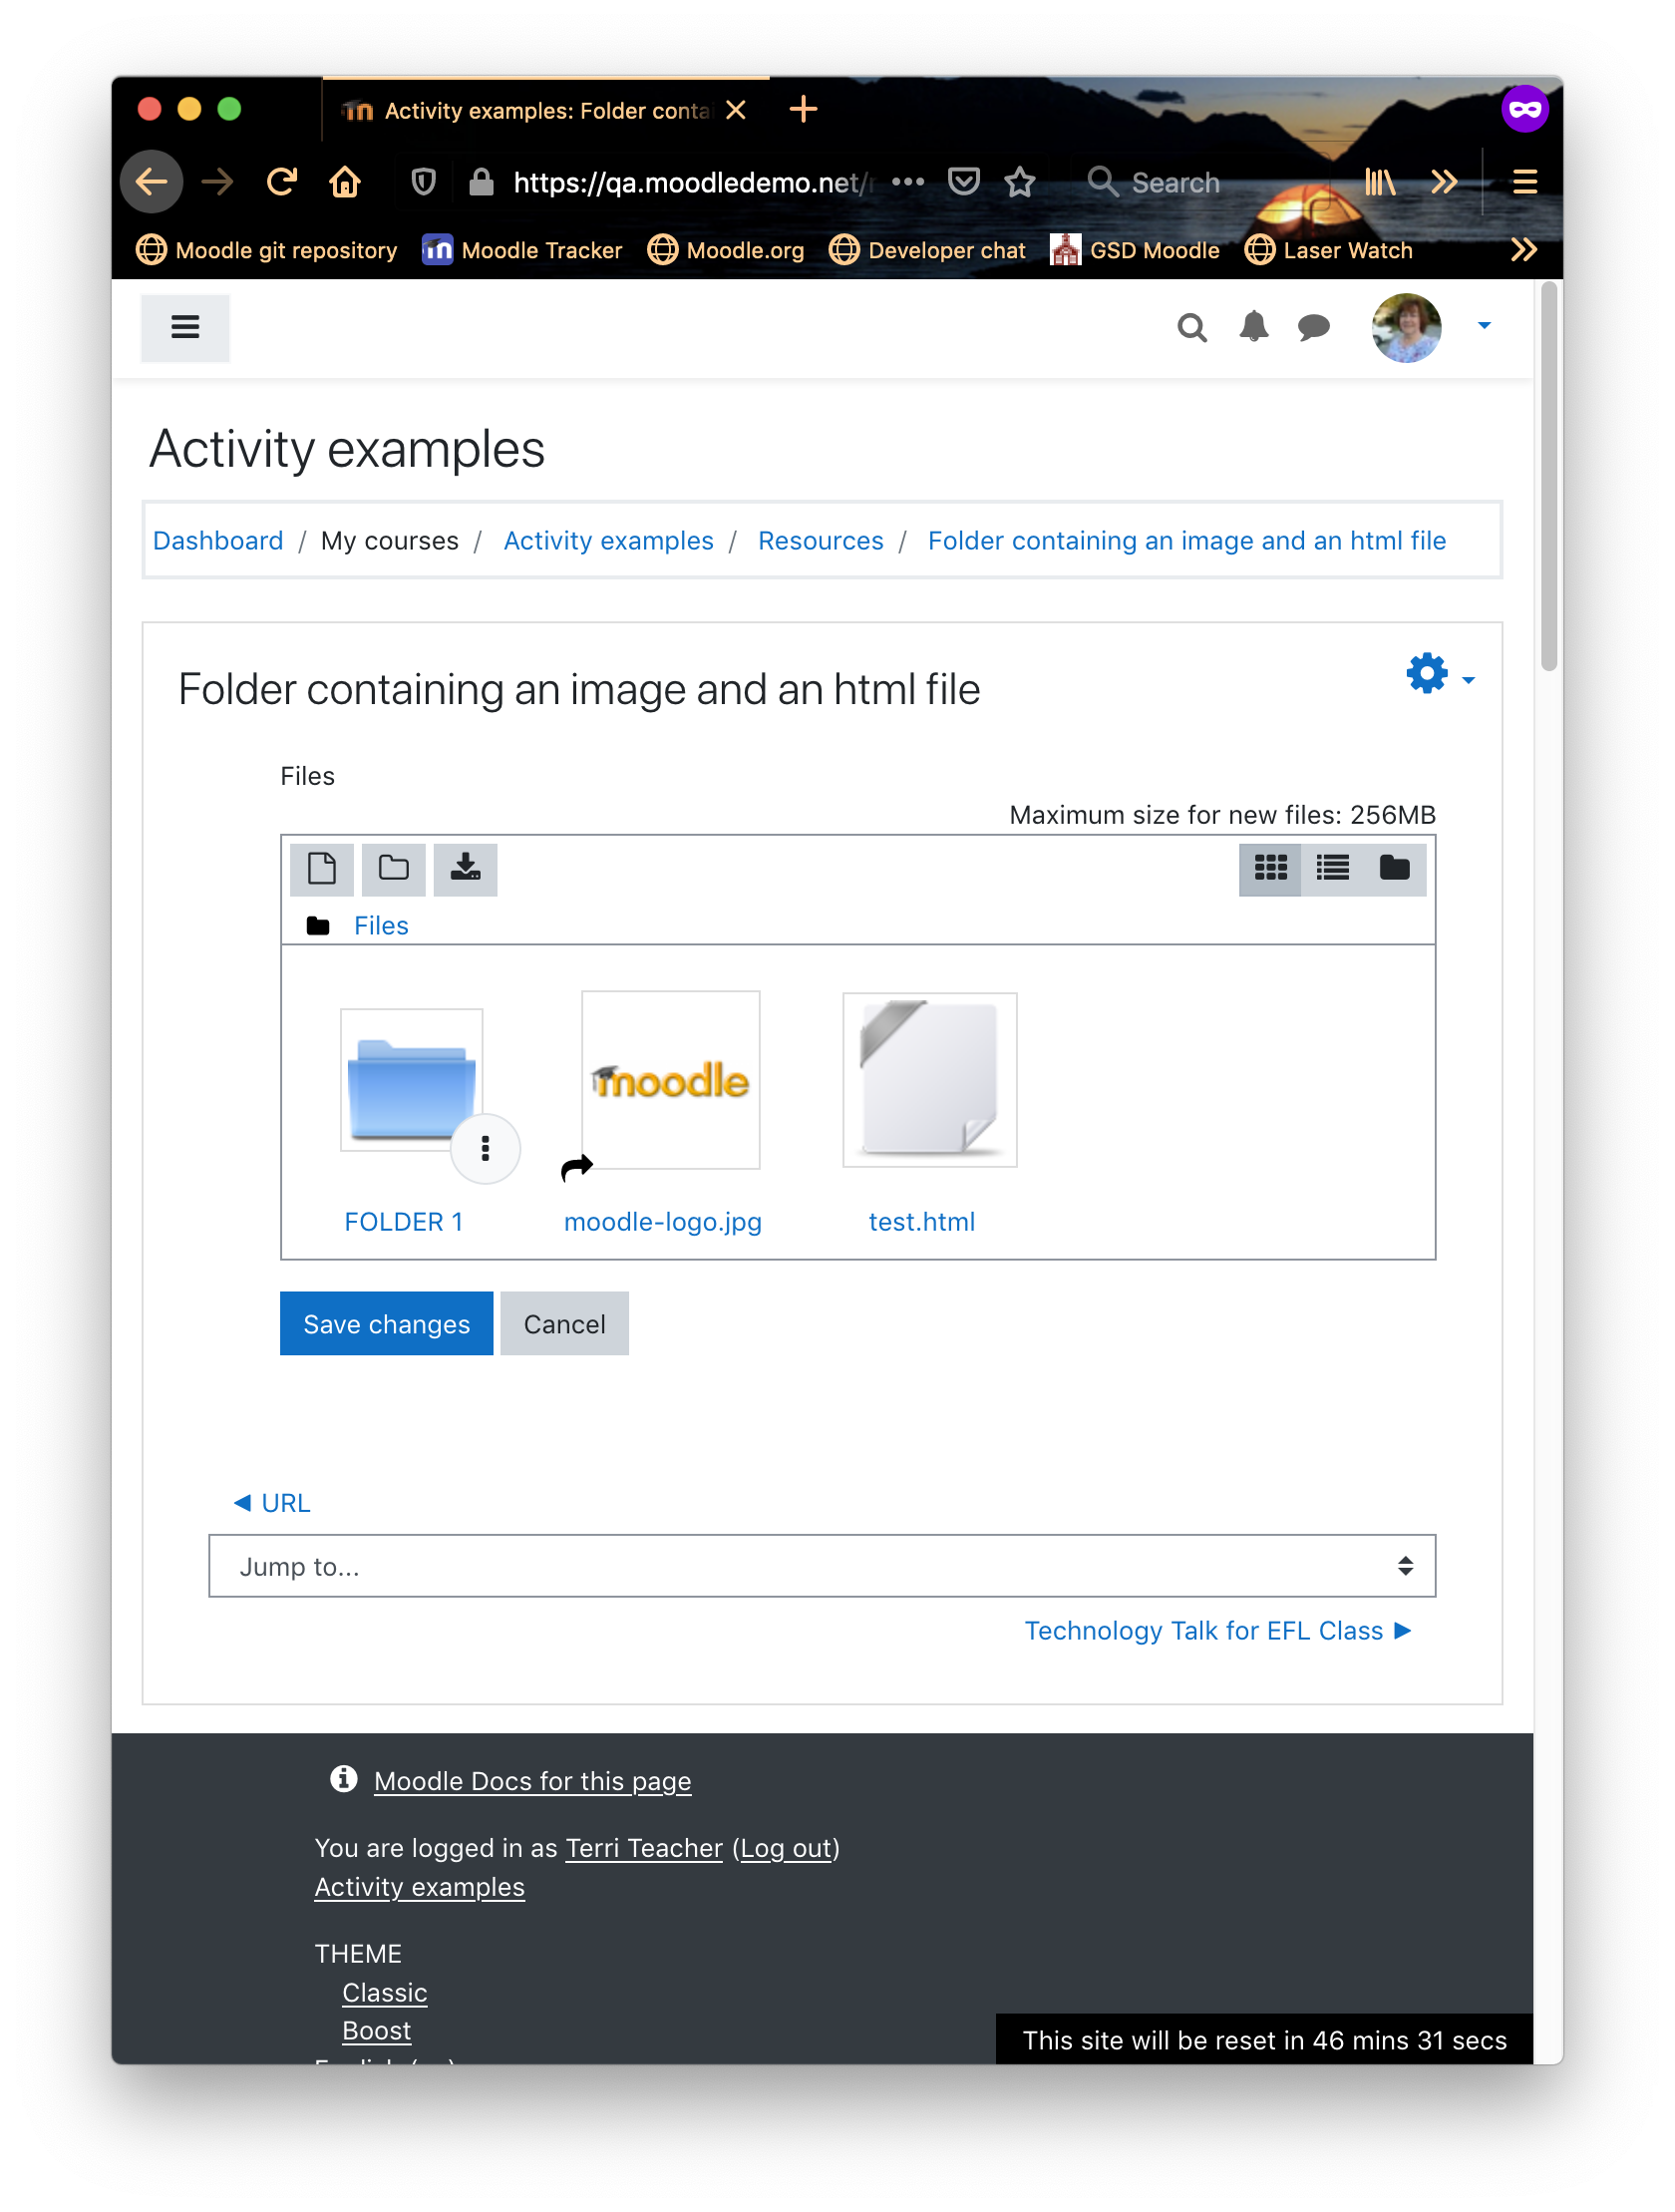This screenshot has height=2212, width=1675.
Task: Open the Moodle Tracker bookmark
Action: (522, 250)
